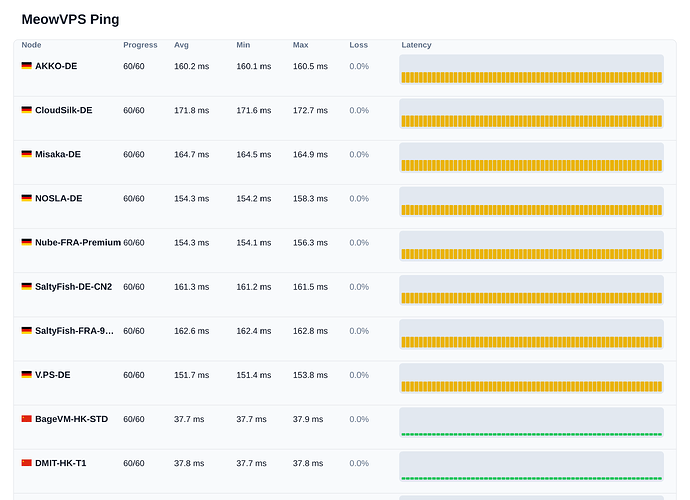Viewport: 690px width, 500px height.
Task: Click the flag icon beside SaltyFish-DE-CN2
Action: 26,286
